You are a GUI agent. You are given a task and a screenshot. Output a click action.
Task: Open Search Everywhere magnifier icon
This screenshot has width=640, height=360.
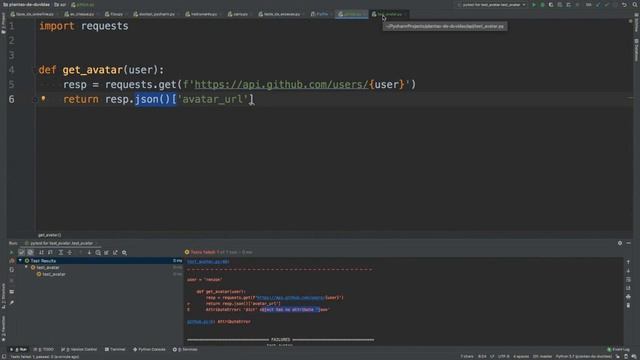coord(635,4)
